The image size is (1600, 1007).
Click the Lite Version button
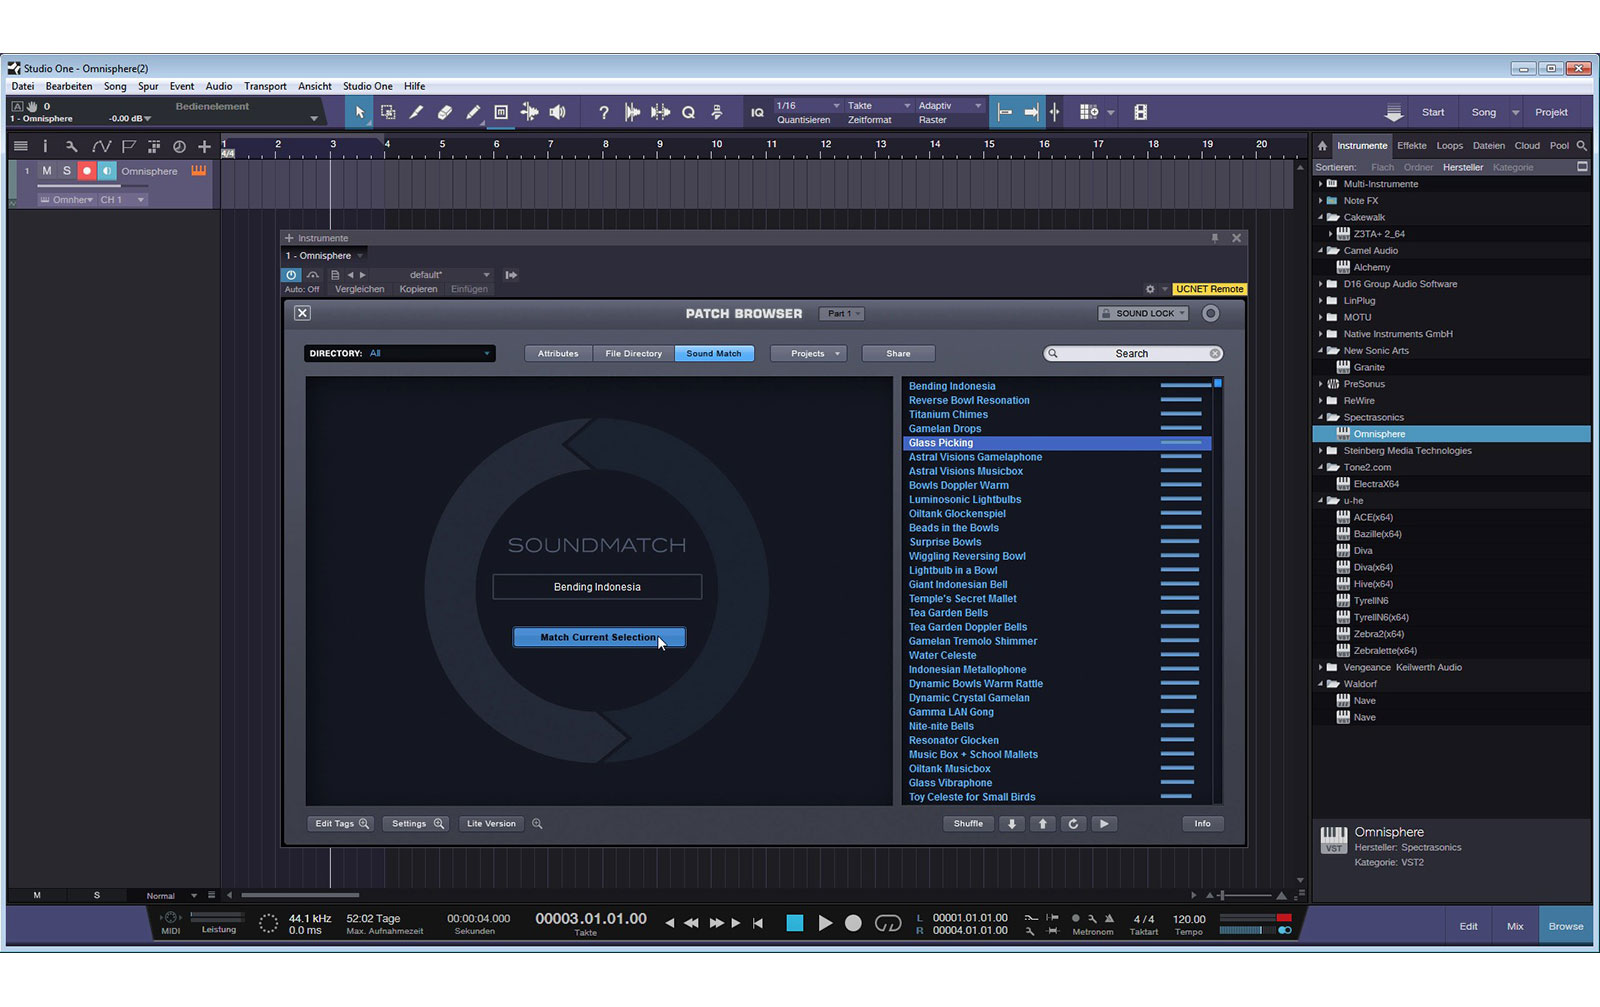point(491,824)
